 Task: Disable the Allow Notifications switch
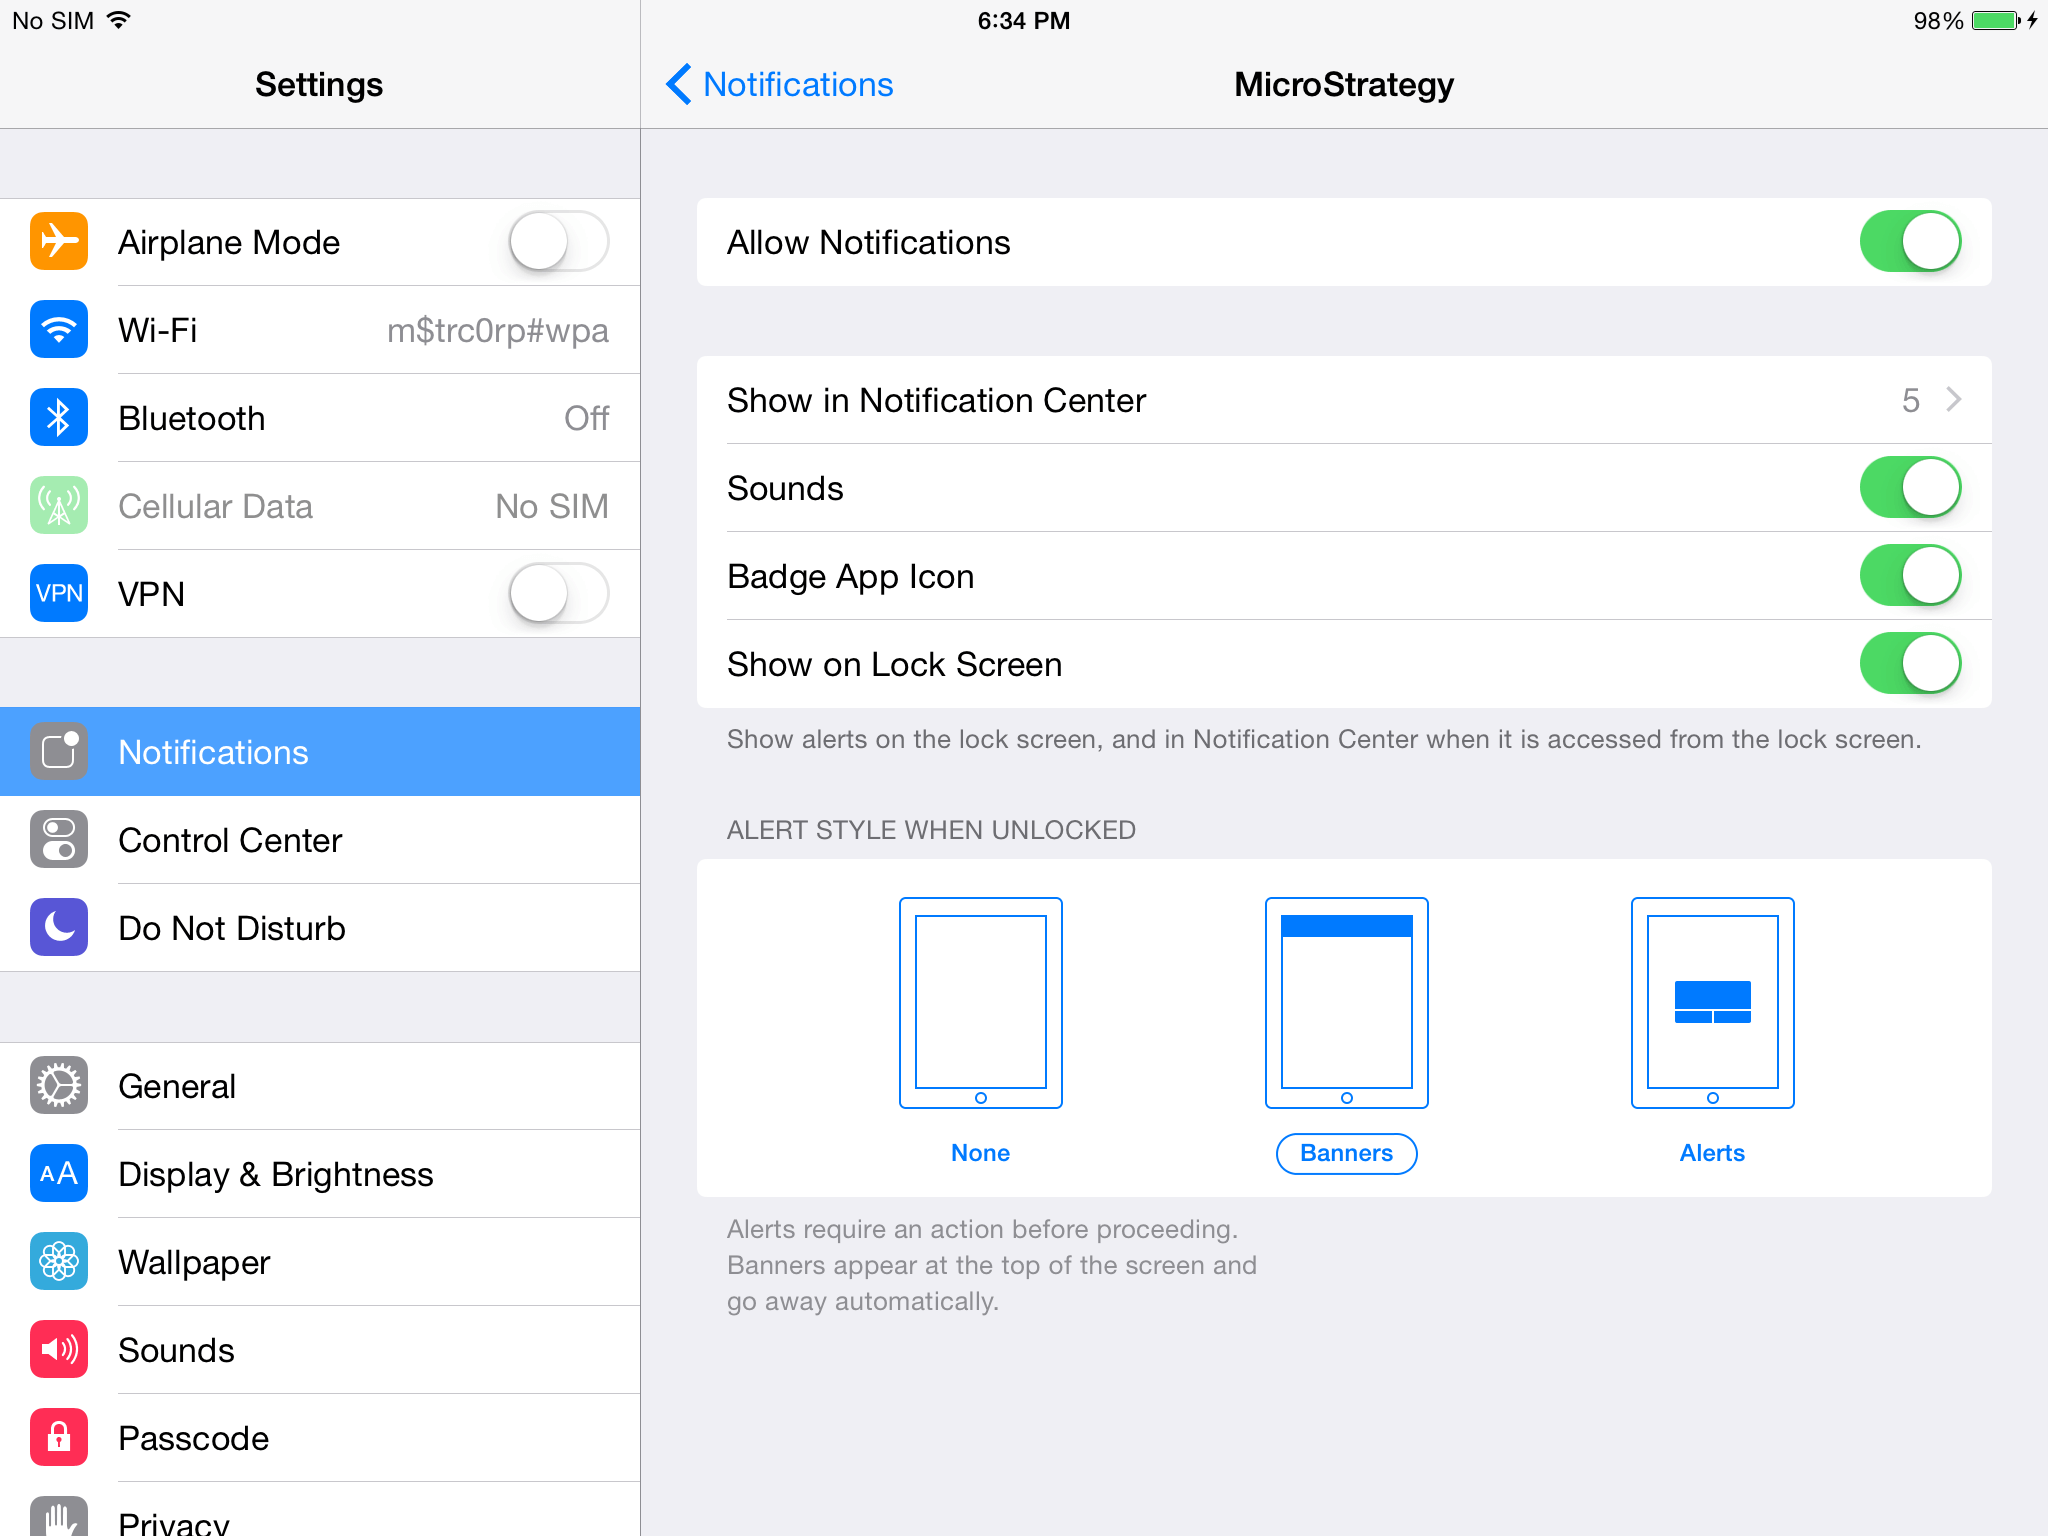(1910, 242)
